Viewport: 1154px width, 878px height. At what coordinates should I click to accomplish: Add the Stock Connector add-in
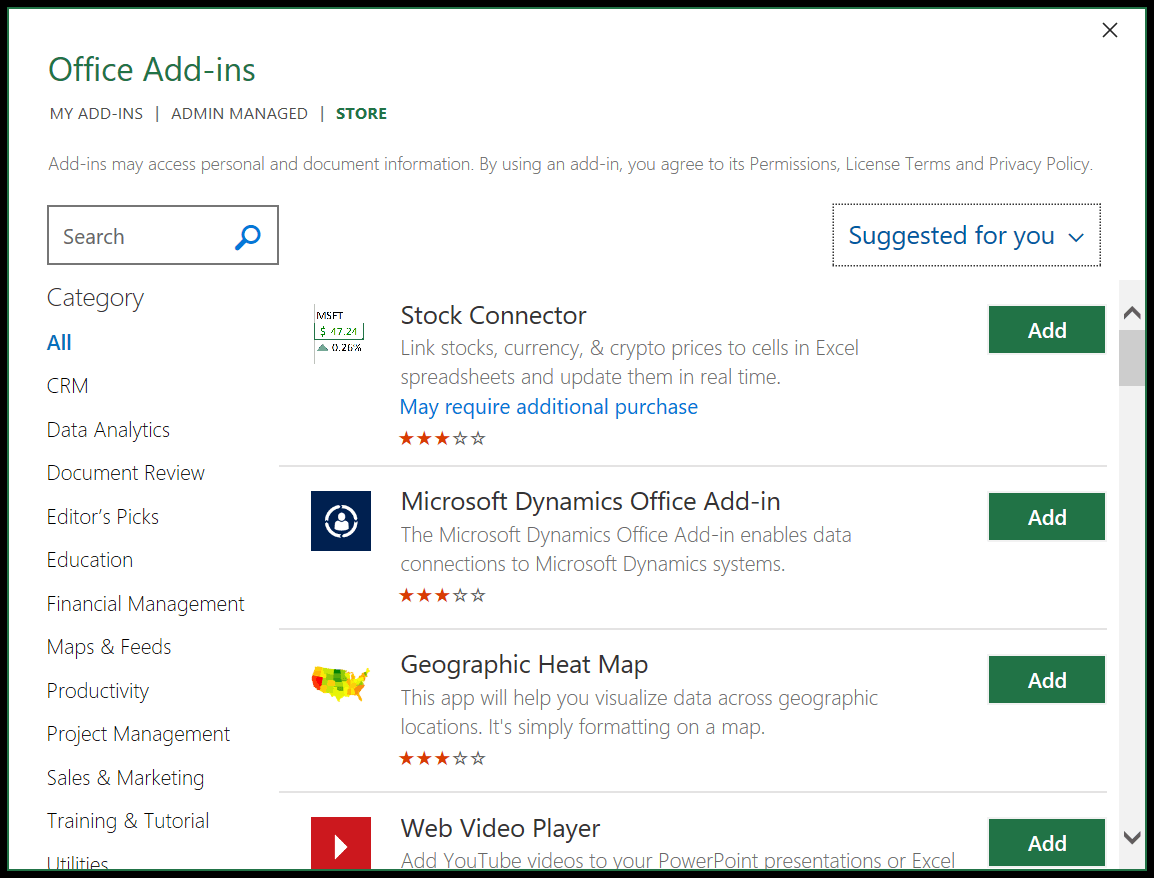(1047, 330)
